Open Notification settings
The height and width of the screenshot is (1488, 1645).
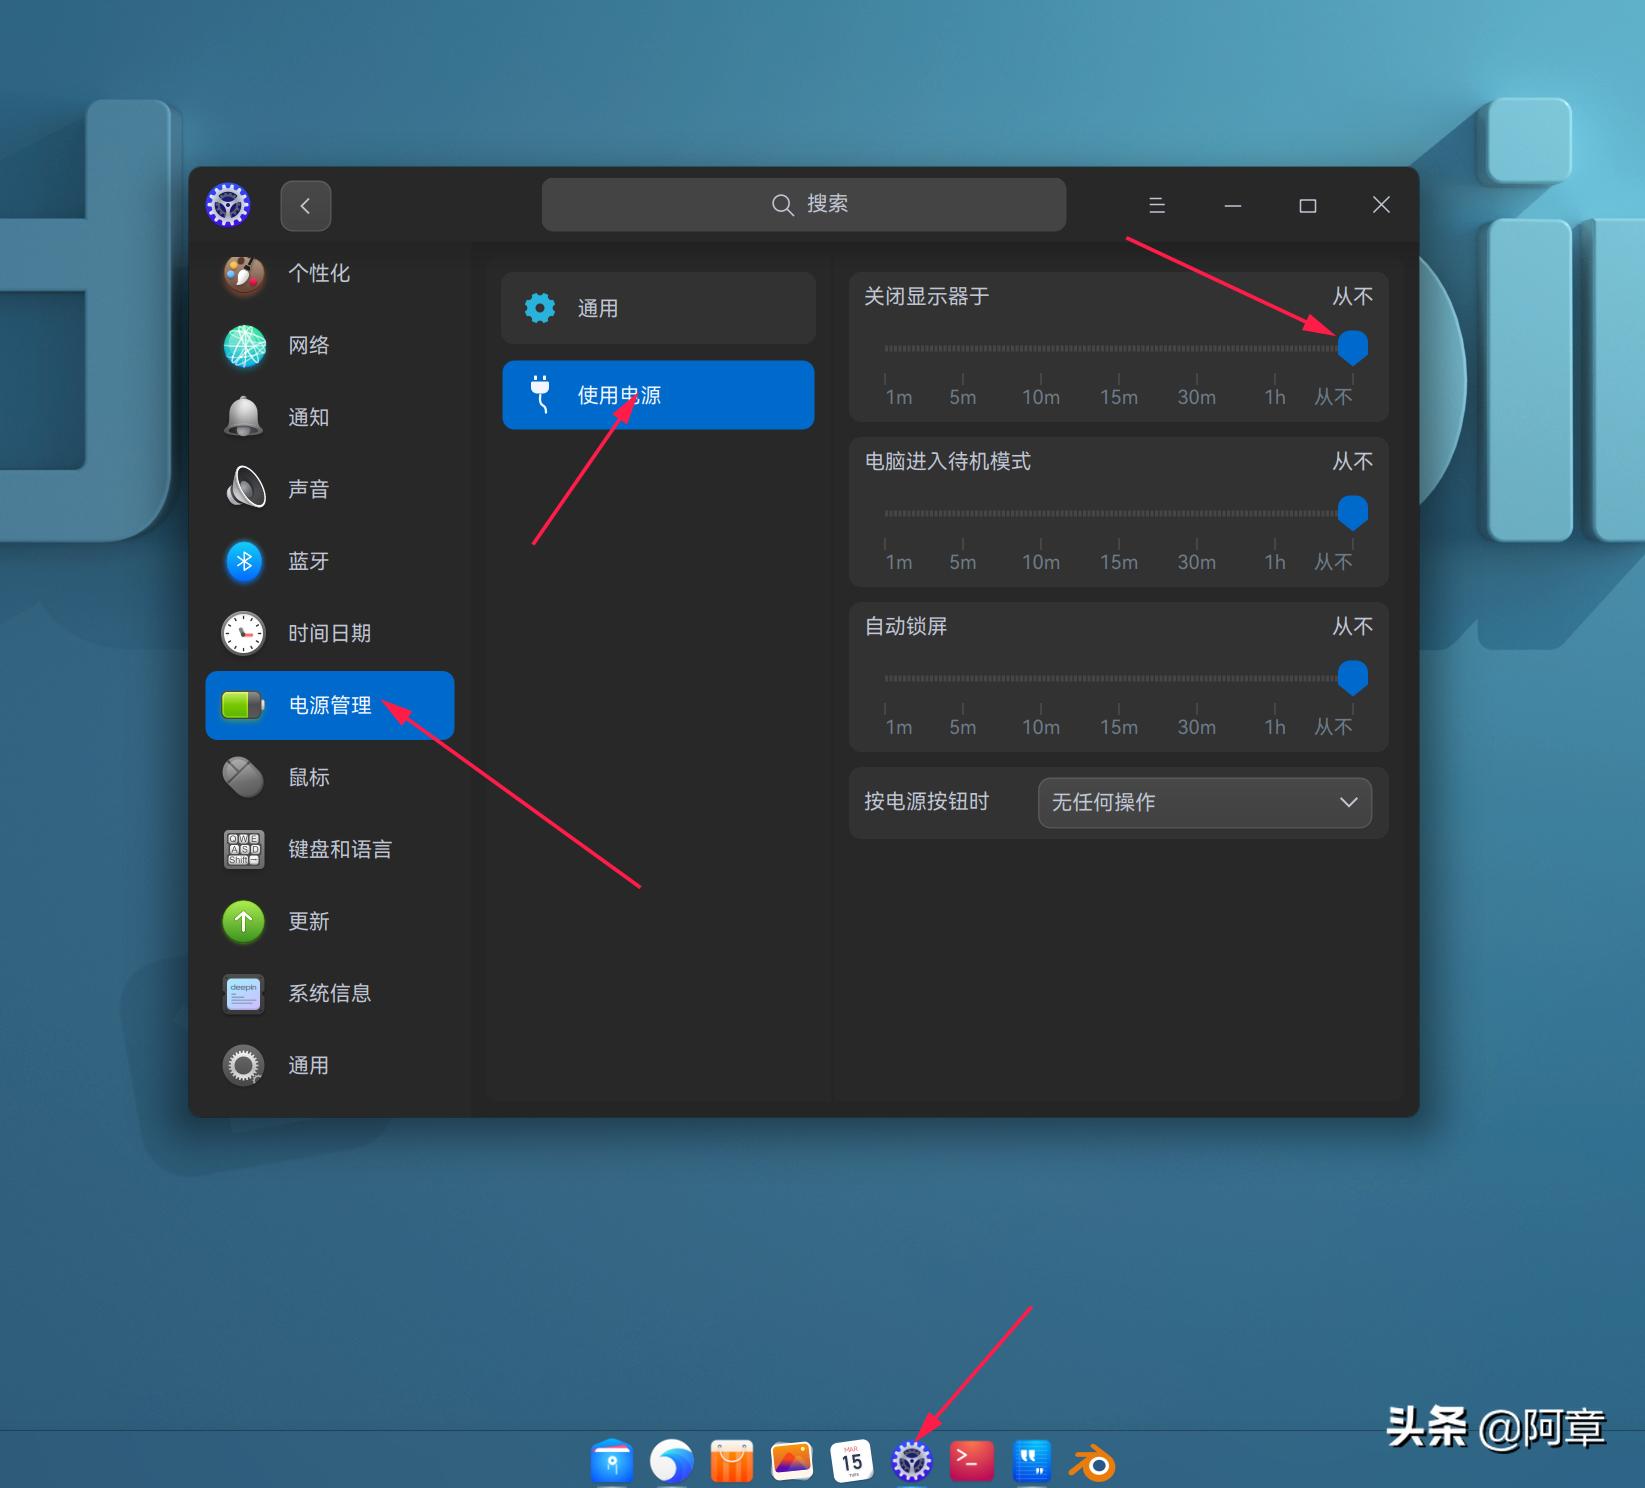tap(308, 417)
